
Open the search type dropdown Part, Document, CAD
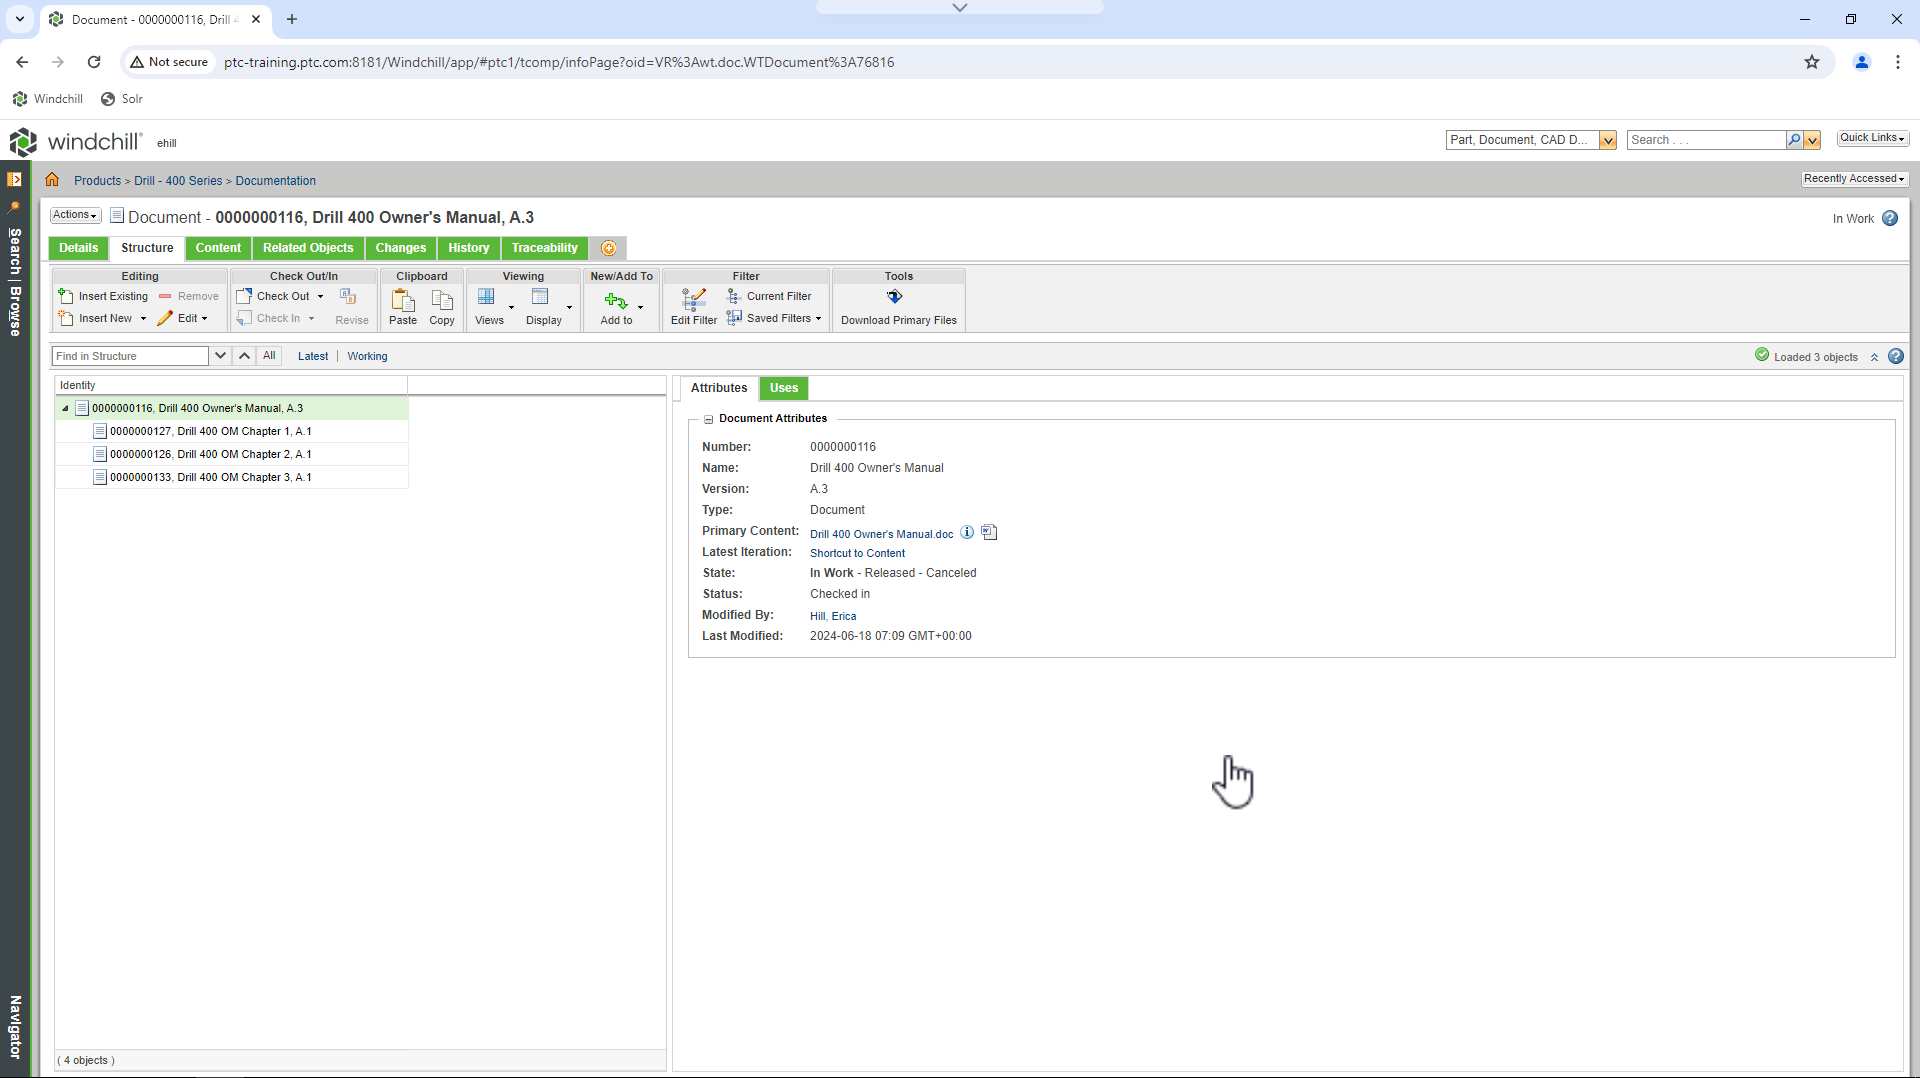click(1608, 140)
